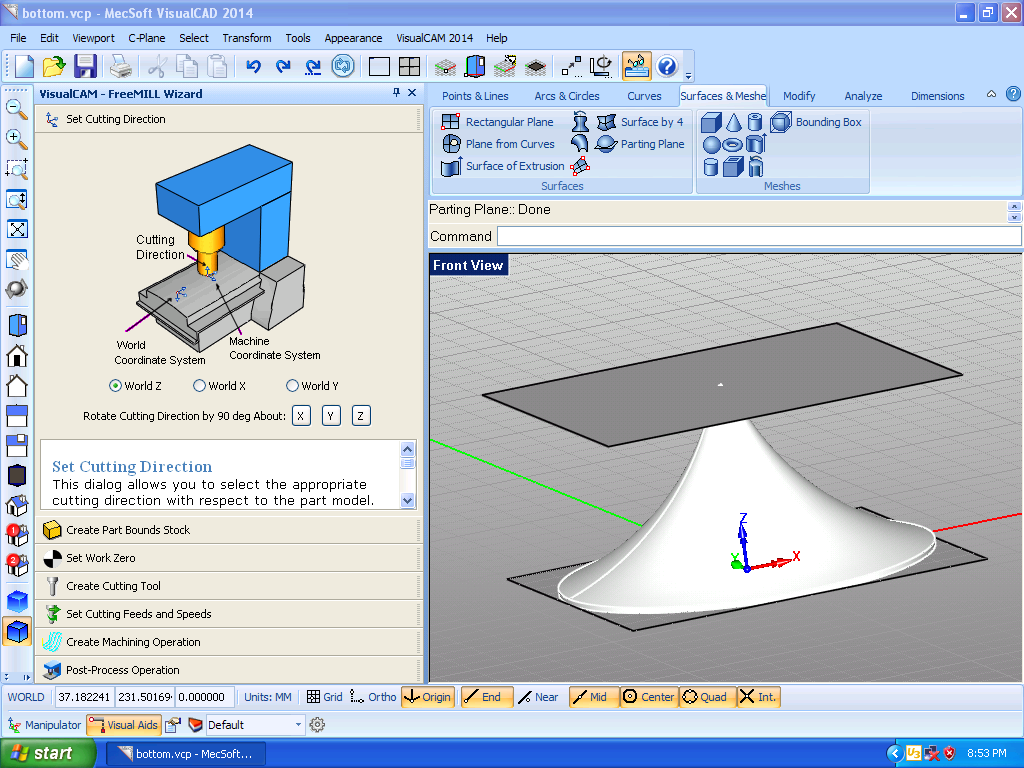Switch to Points & Lines tab

click(475, 96)
